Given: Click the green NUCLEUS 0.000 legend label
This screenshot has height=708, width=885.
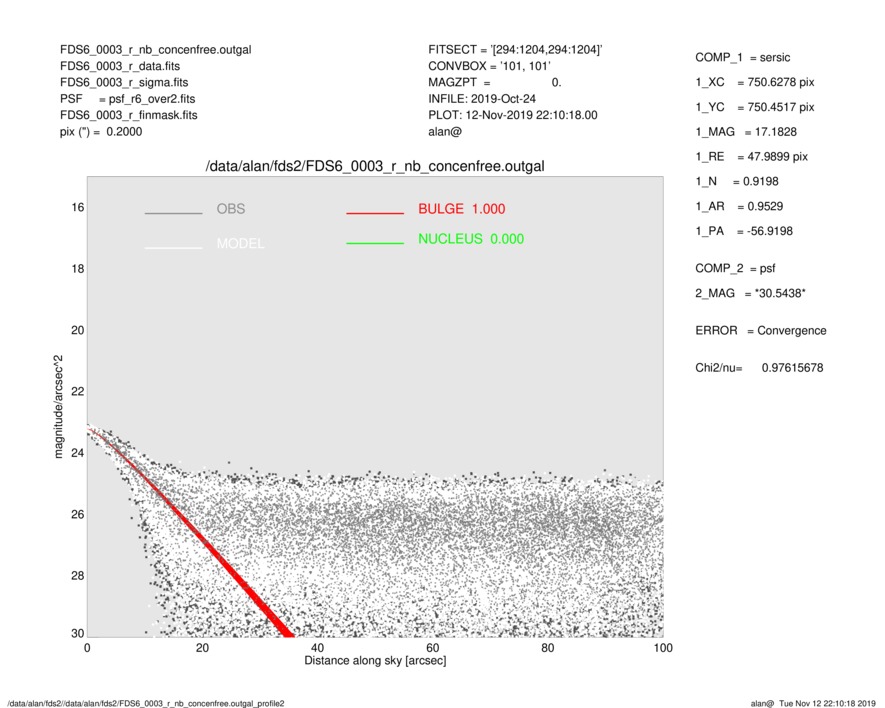Looking at the screenshot, I should pyautogui.click(x=471, y=239).
